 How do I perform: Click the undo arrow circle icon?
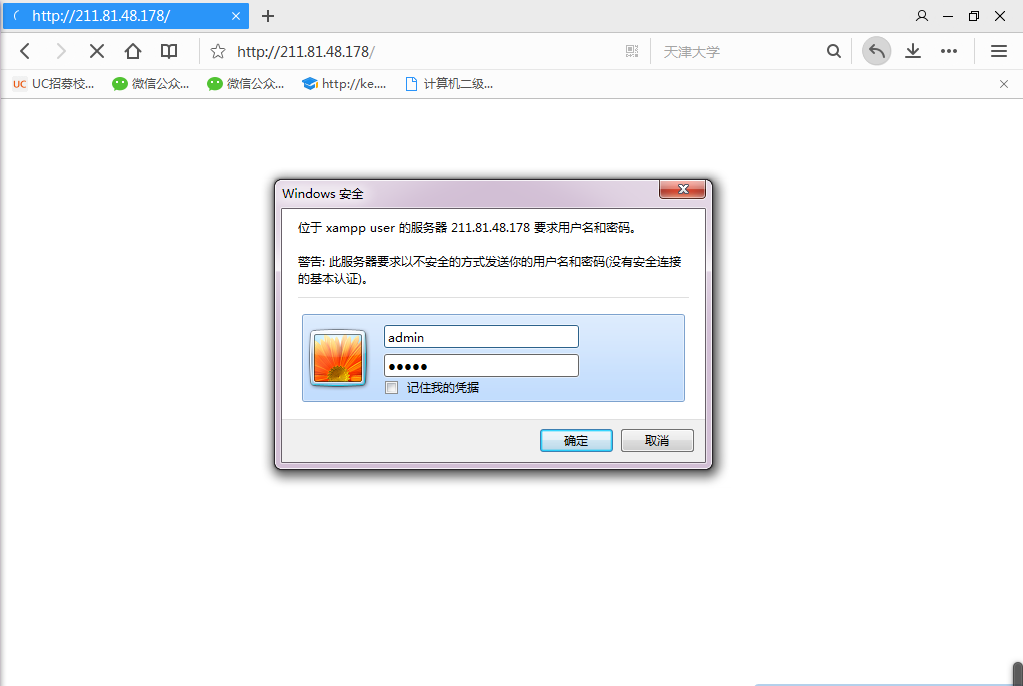point(876,51)
